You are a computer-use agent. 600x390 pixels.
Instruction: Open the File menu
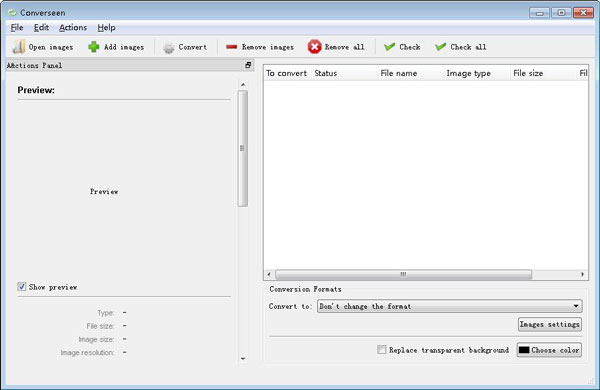pyautogui.click(x=17, y=28)
